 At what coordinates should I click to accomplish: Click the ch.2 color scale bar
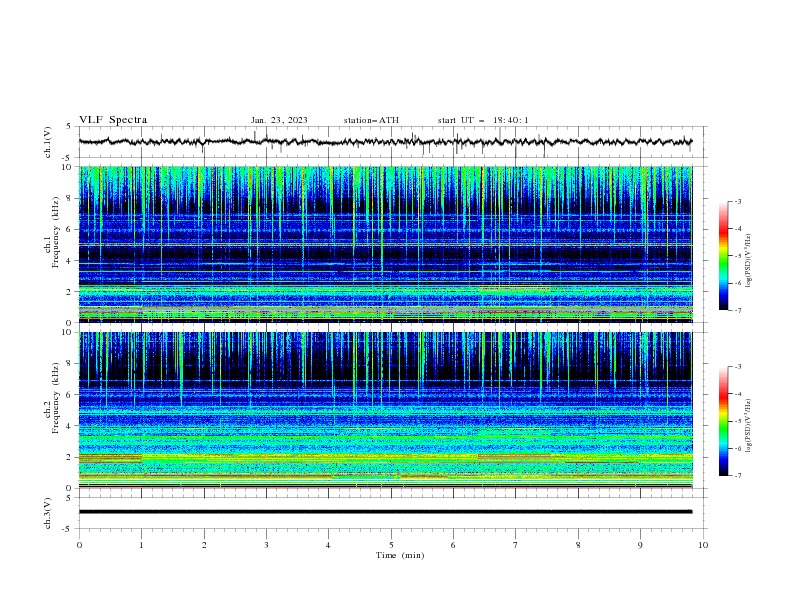click(724, 421)
